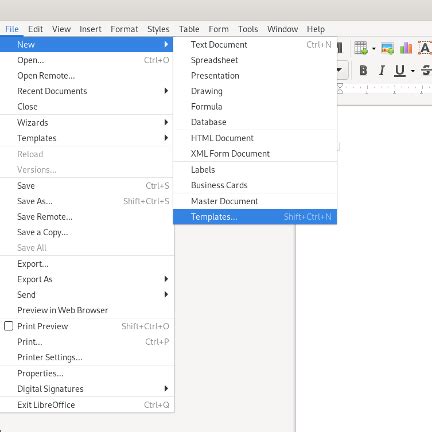Open the Format menu
432x432 pixels.
(124, 29)
